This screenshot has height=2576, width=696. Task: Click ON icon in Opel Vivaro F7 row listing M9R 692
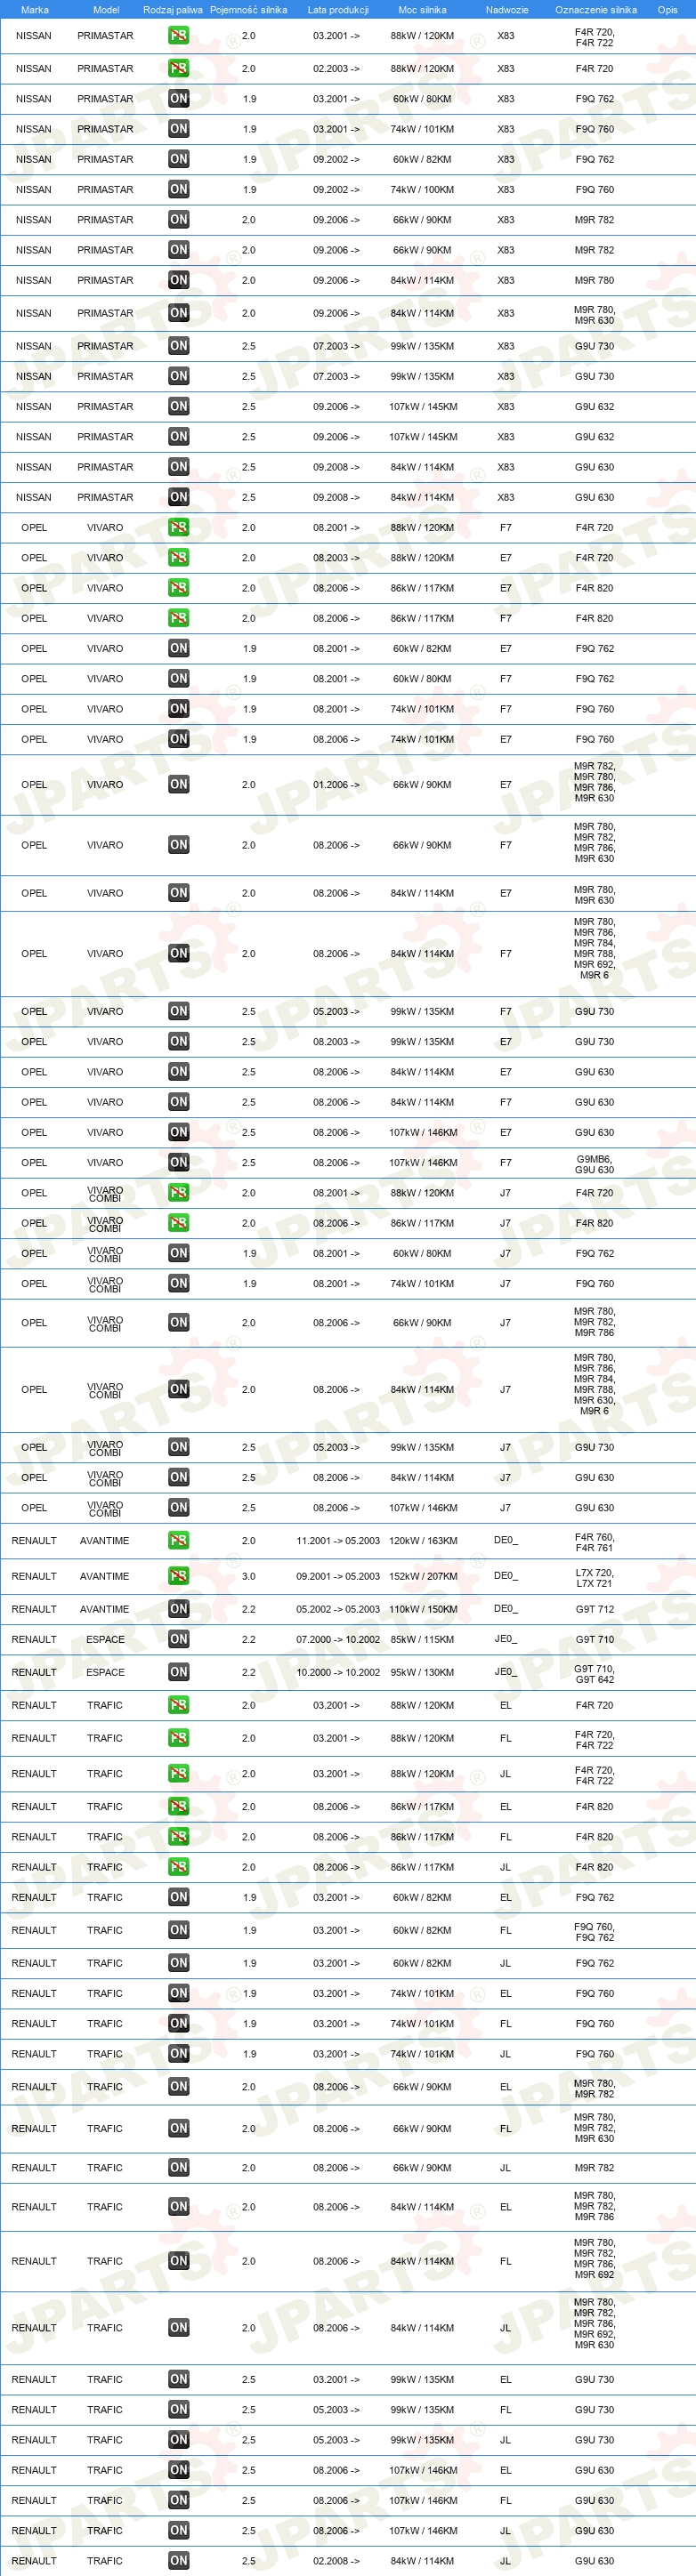pyautogui.click(x=179, y=954)
